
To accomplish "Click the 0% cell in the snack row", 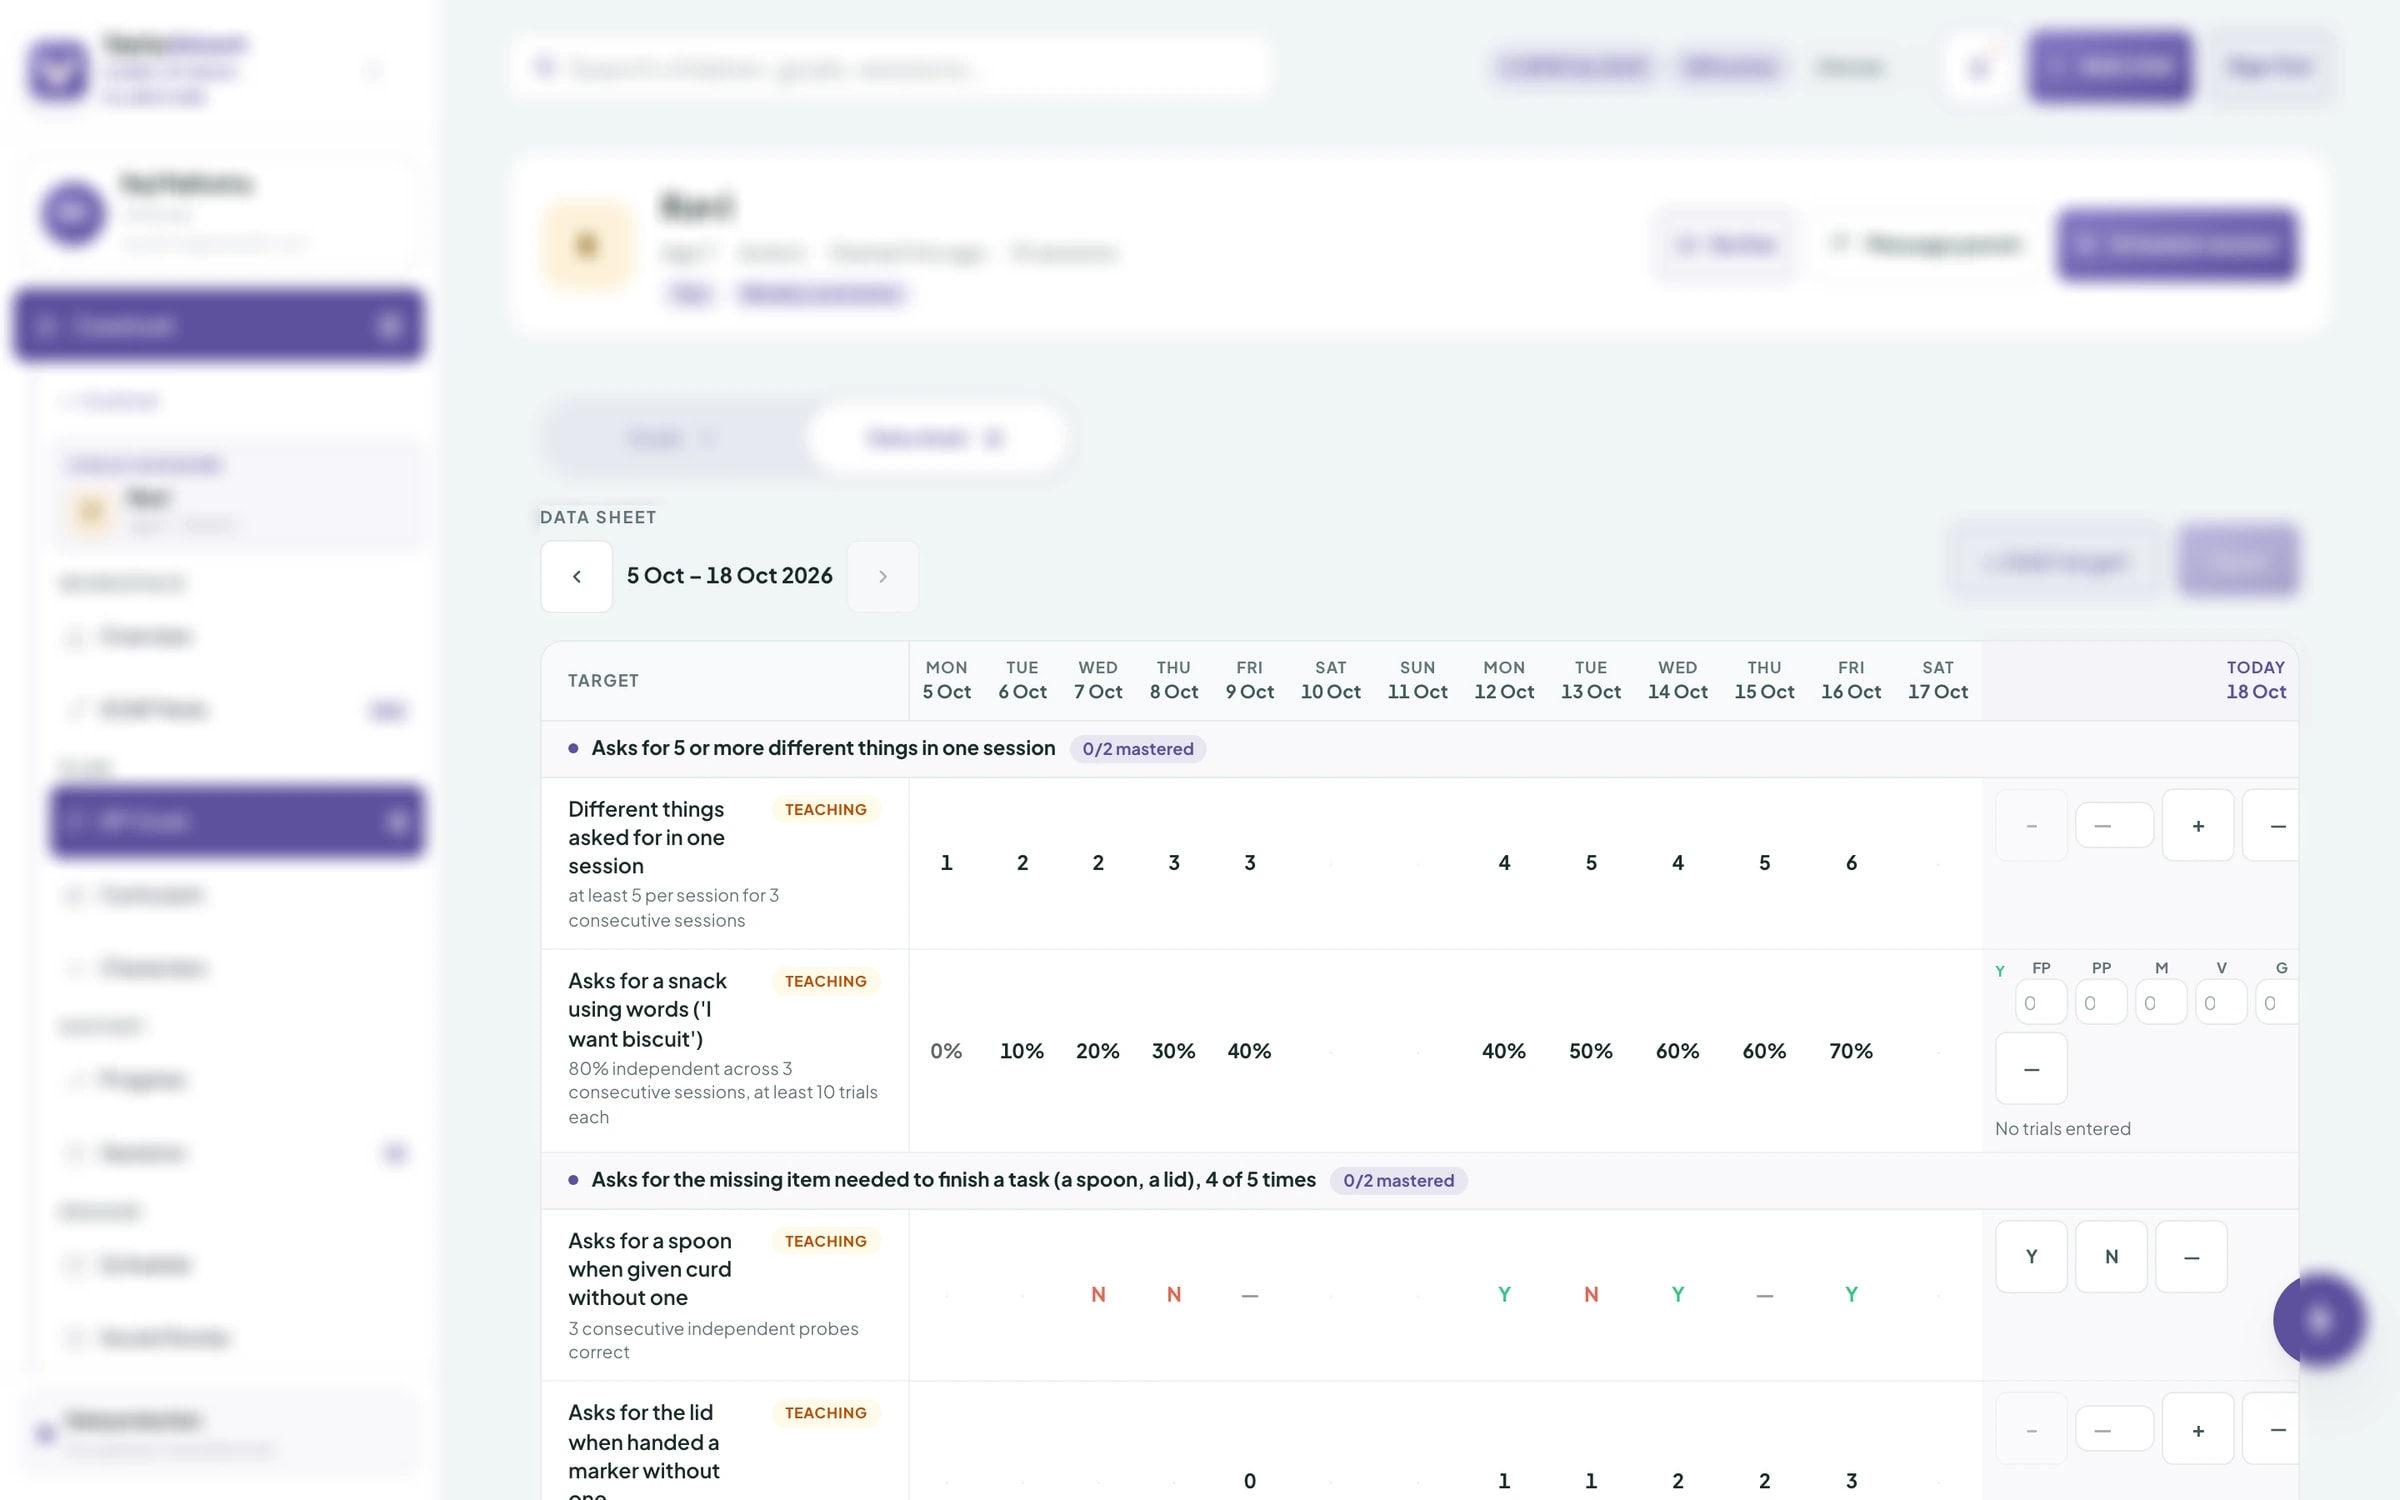I will pyautogui.click(x=946, y=1051).
